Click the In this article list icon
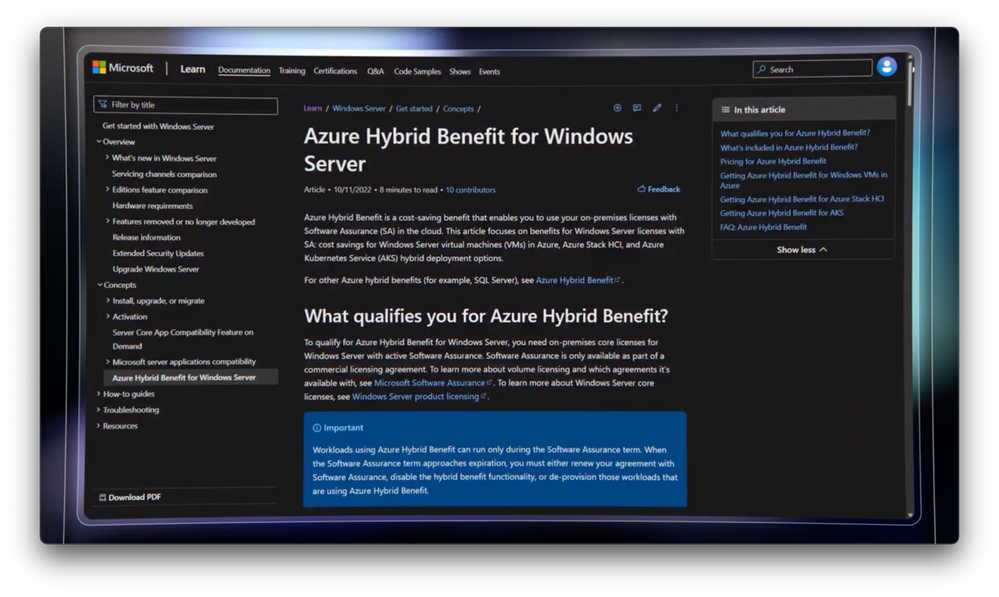 [x=725, y=110]
